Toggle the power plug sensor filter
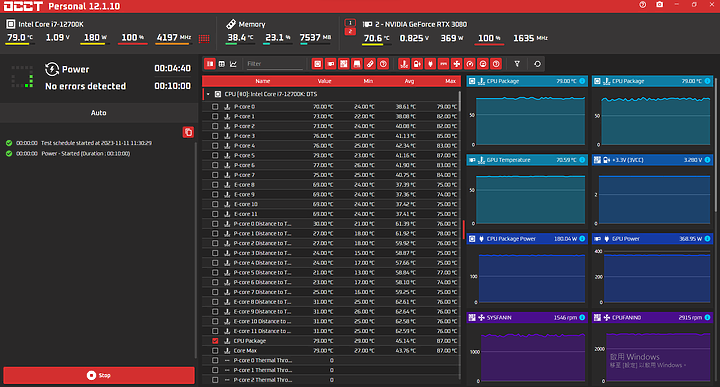This screenshot has height=387, width=720. (430, 64)
